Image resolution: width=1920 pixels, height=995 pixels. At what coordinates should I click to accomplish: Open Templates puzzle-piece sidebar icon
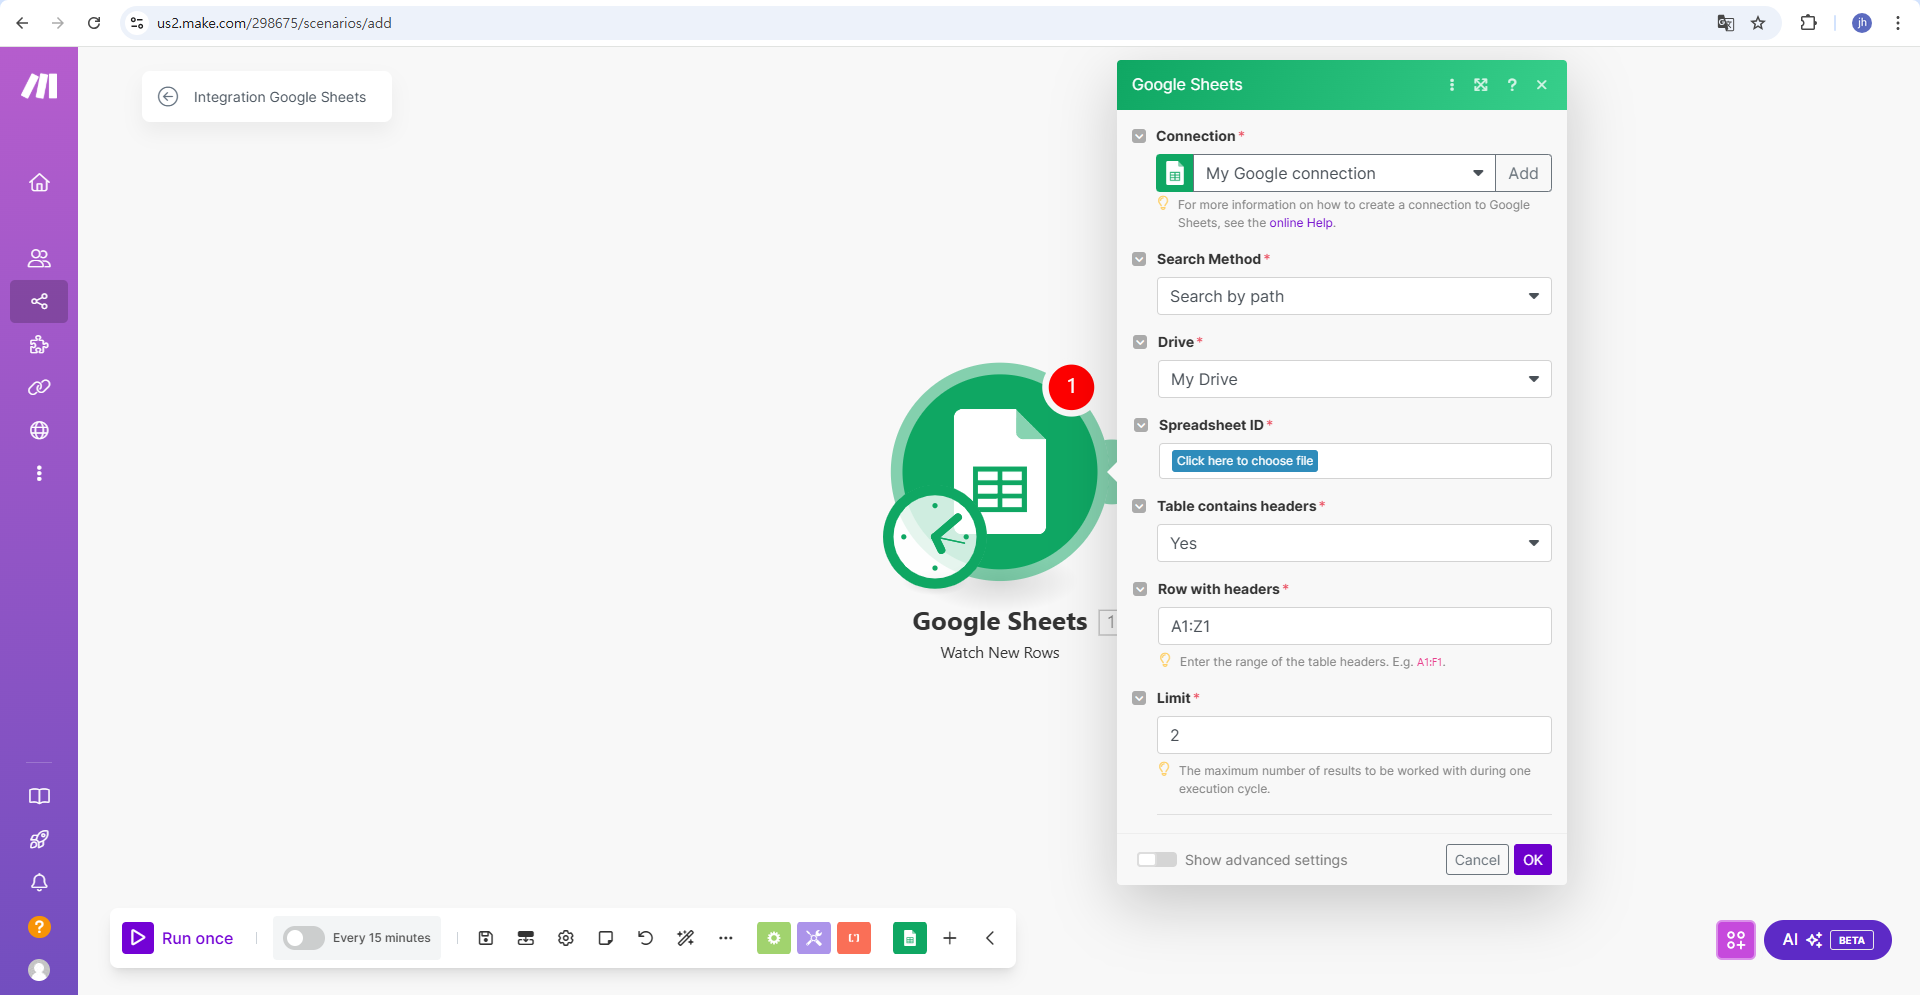click(39, 345)
